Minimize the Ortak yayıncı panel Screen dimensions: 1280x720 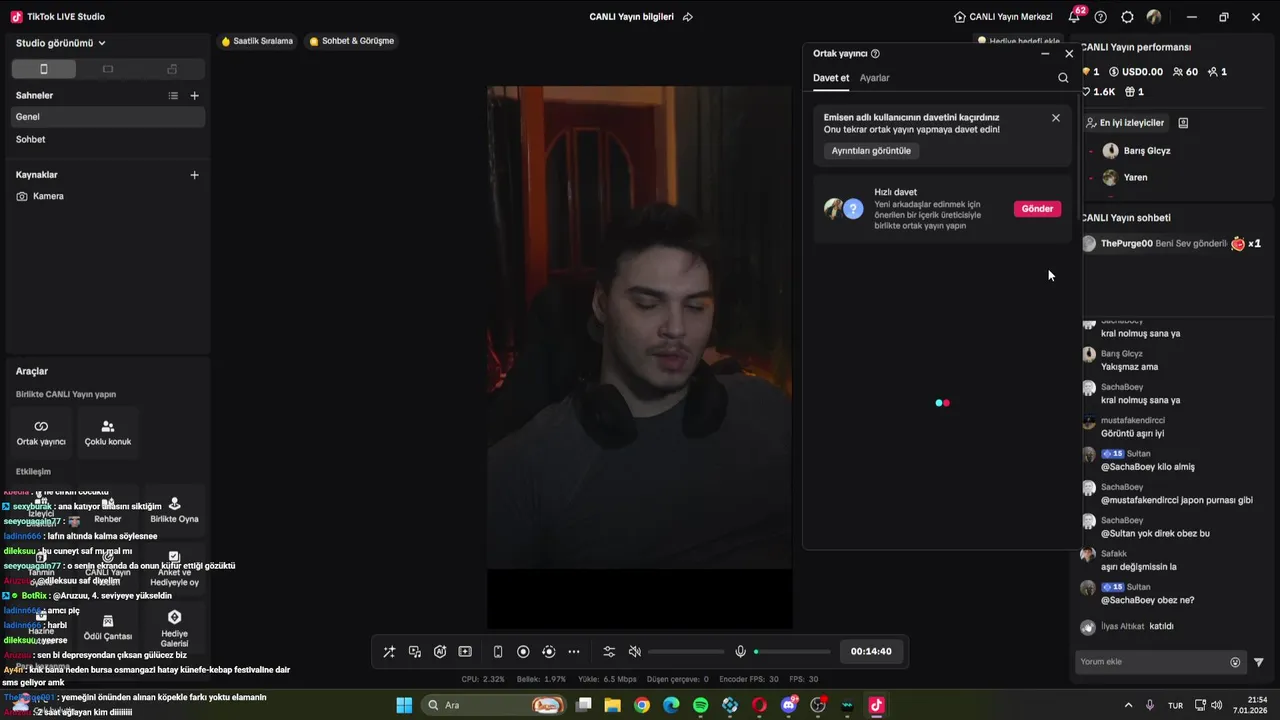tap(1045, 54)
